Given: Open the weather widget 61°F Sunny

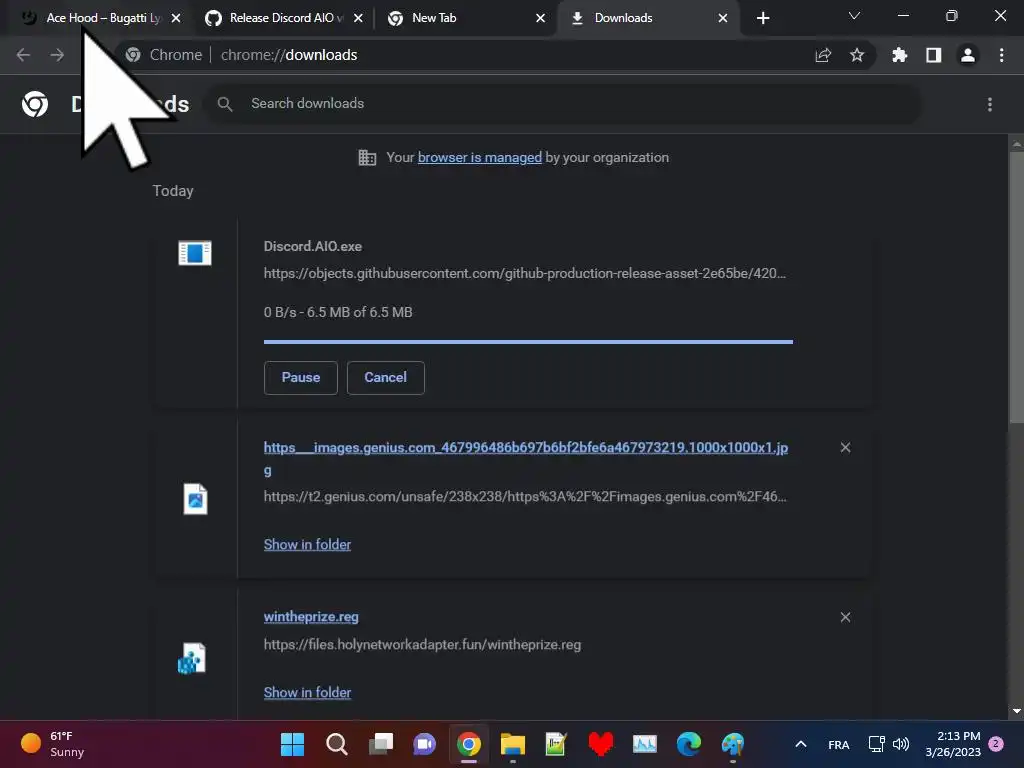Looking at the screenshot, I should coord(52,744).
